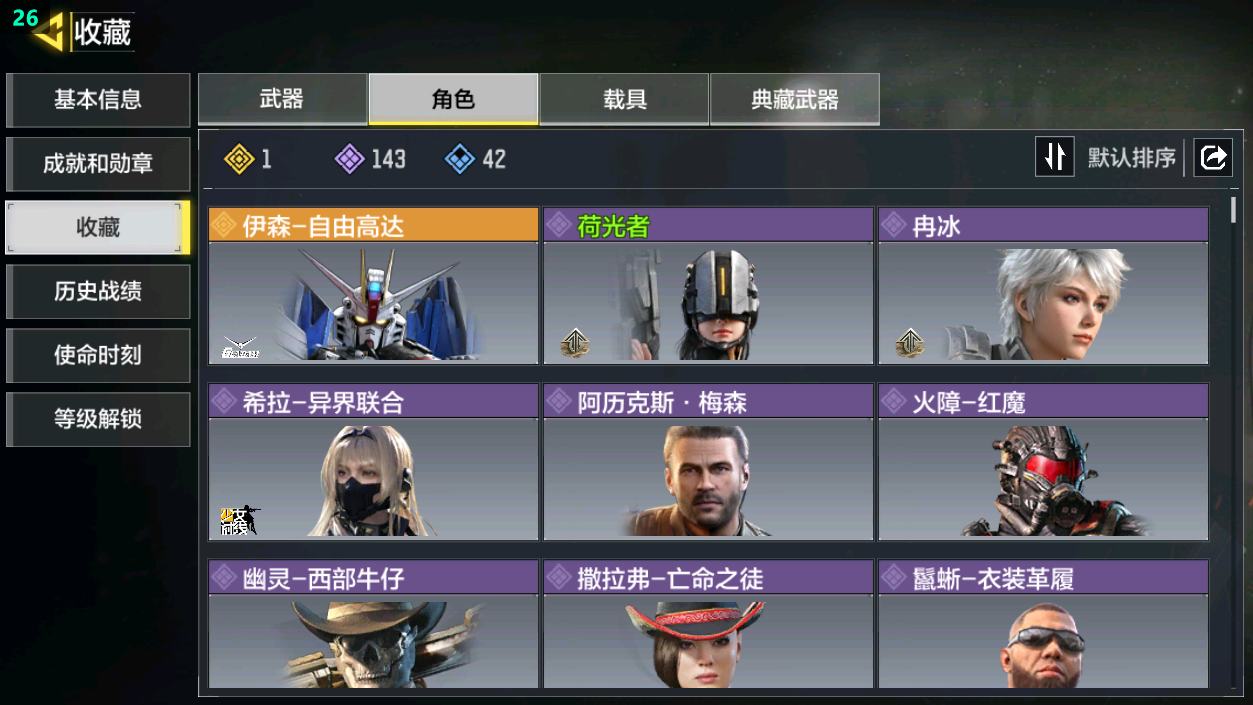Screen dimensions: 1253x705
Task: Open the 默认排序 sorting option
Action: (x=1131, y=157)
